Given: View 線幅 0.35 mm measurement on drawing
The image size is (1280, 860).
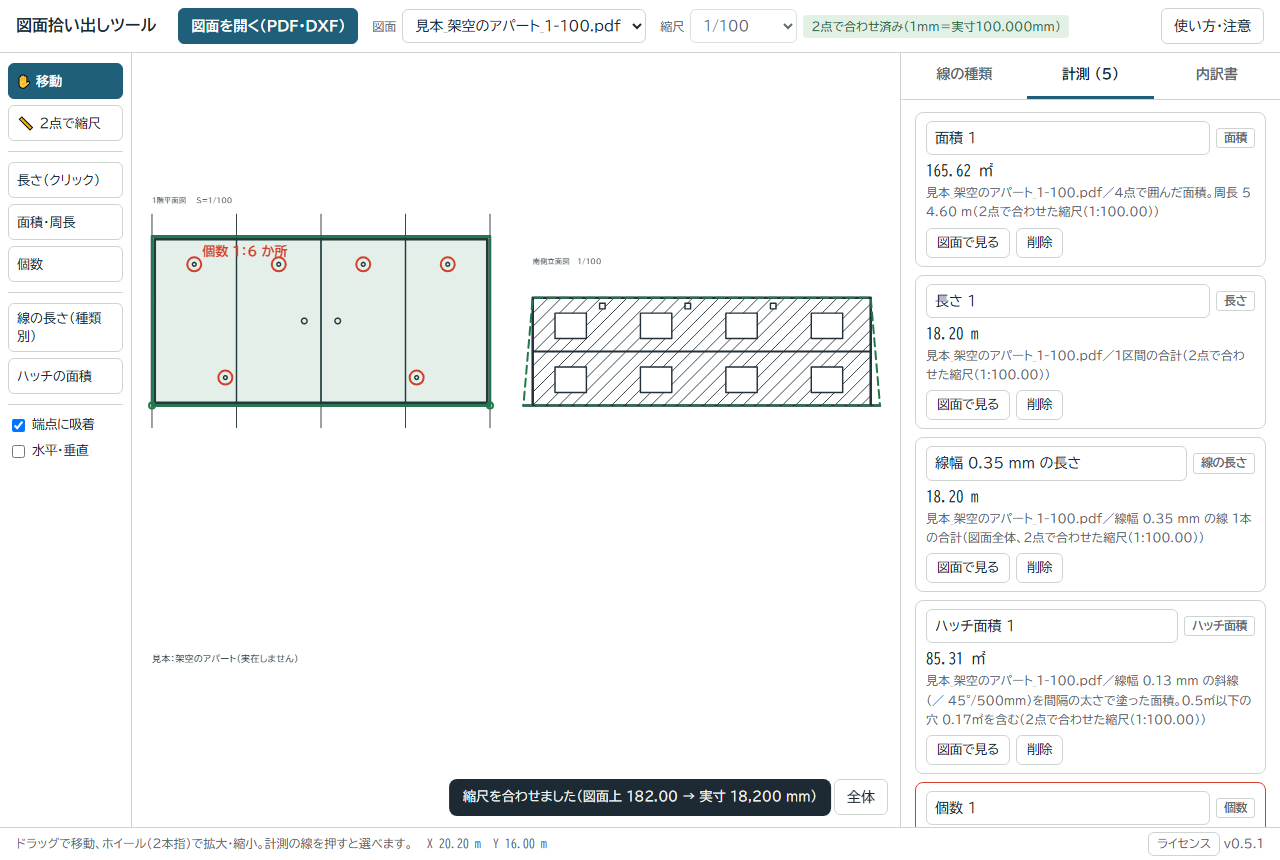Looking at the screenshot, I should pos(968,568).
